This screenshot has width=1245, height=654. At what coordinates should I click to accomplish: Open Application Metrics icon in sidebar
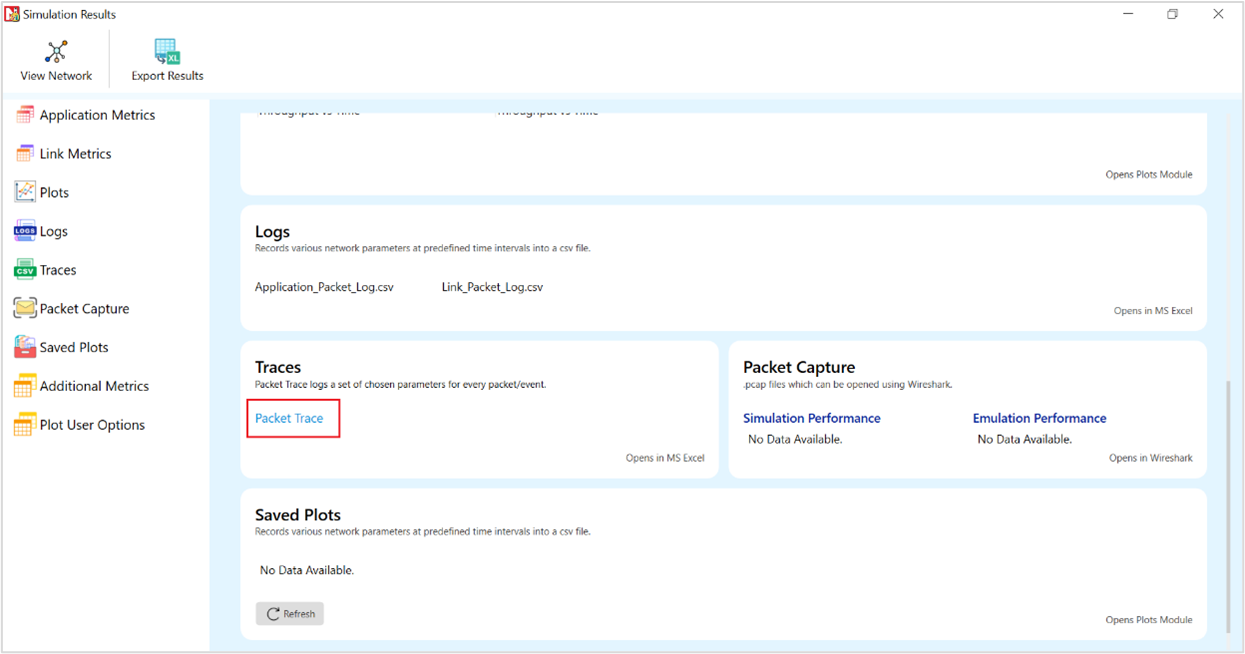coord(25,115)
